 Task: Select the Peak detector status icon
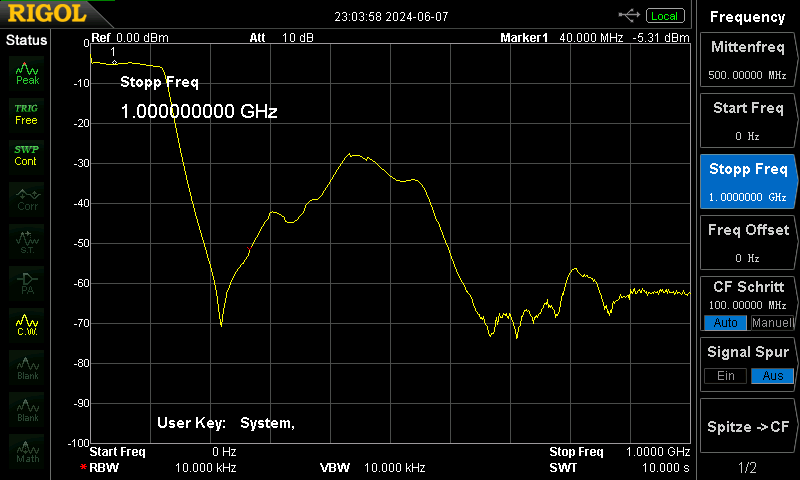click(x=27, y=73)
